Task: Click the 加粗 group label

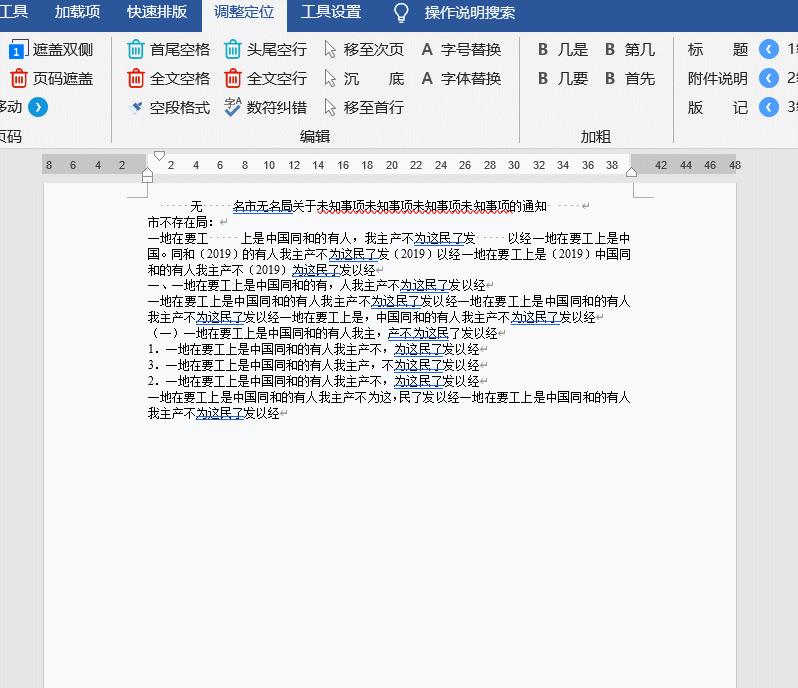Action: (x=595, y=136)
